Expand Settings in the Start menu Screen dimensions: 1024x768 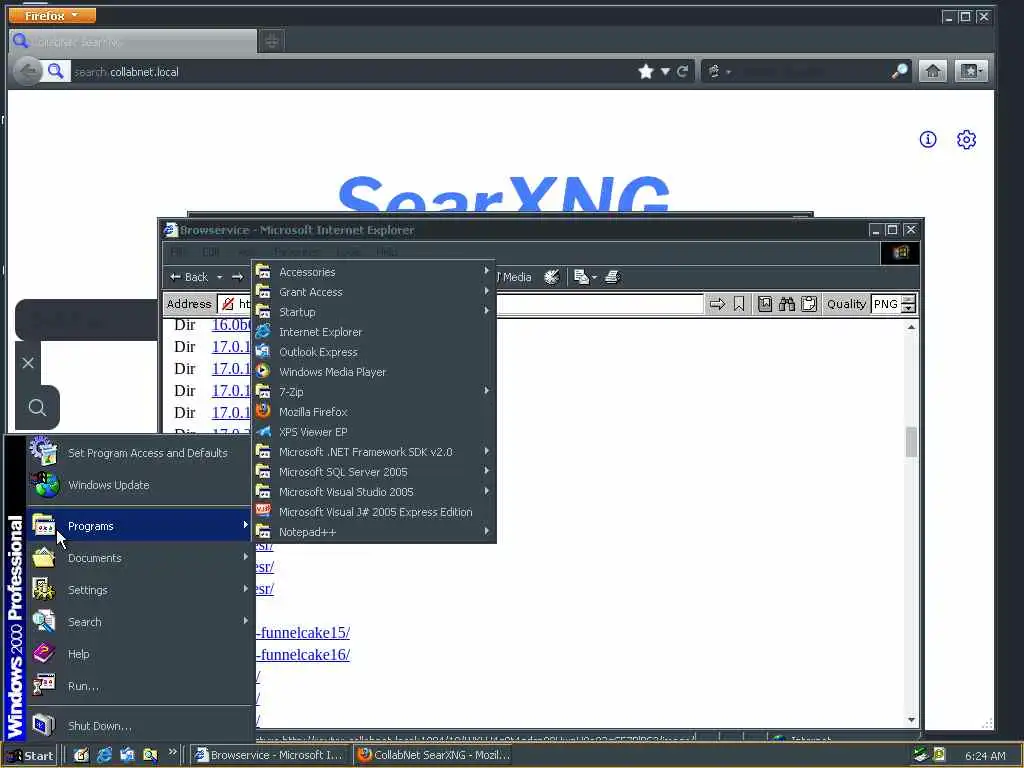coord(140,590)
